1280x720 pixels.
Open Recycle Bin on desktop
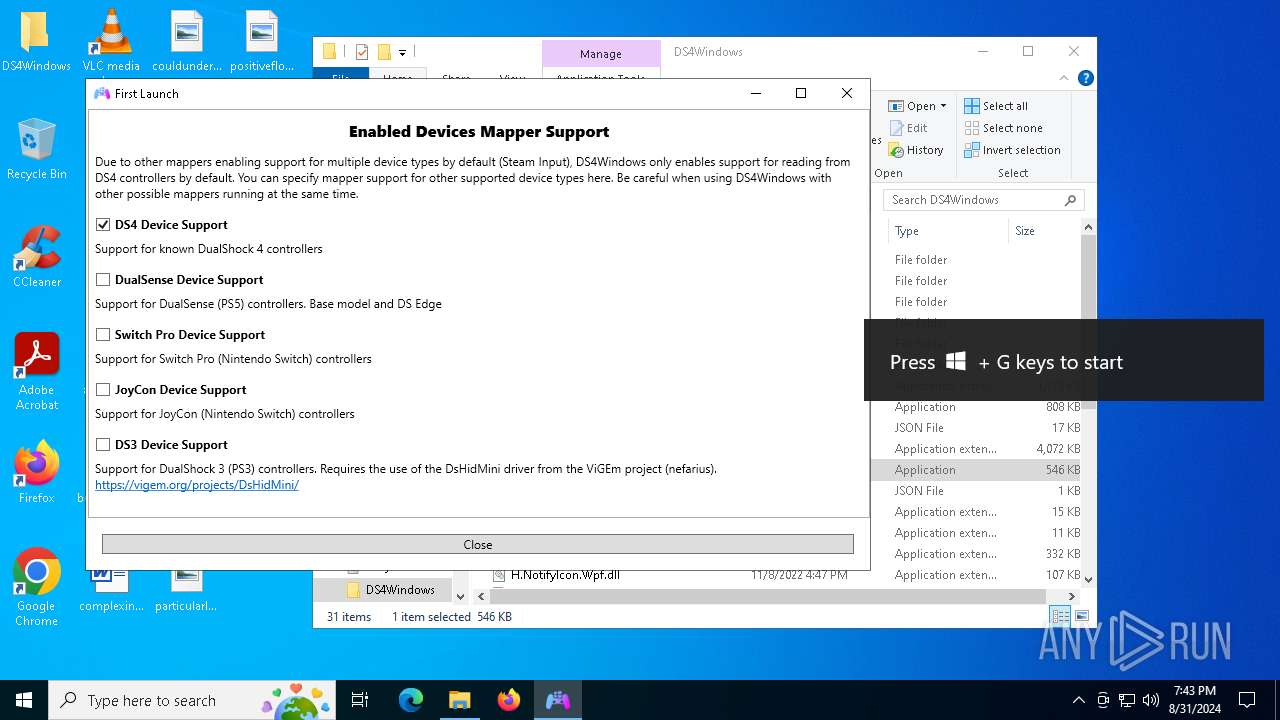(x=36, y=150)
